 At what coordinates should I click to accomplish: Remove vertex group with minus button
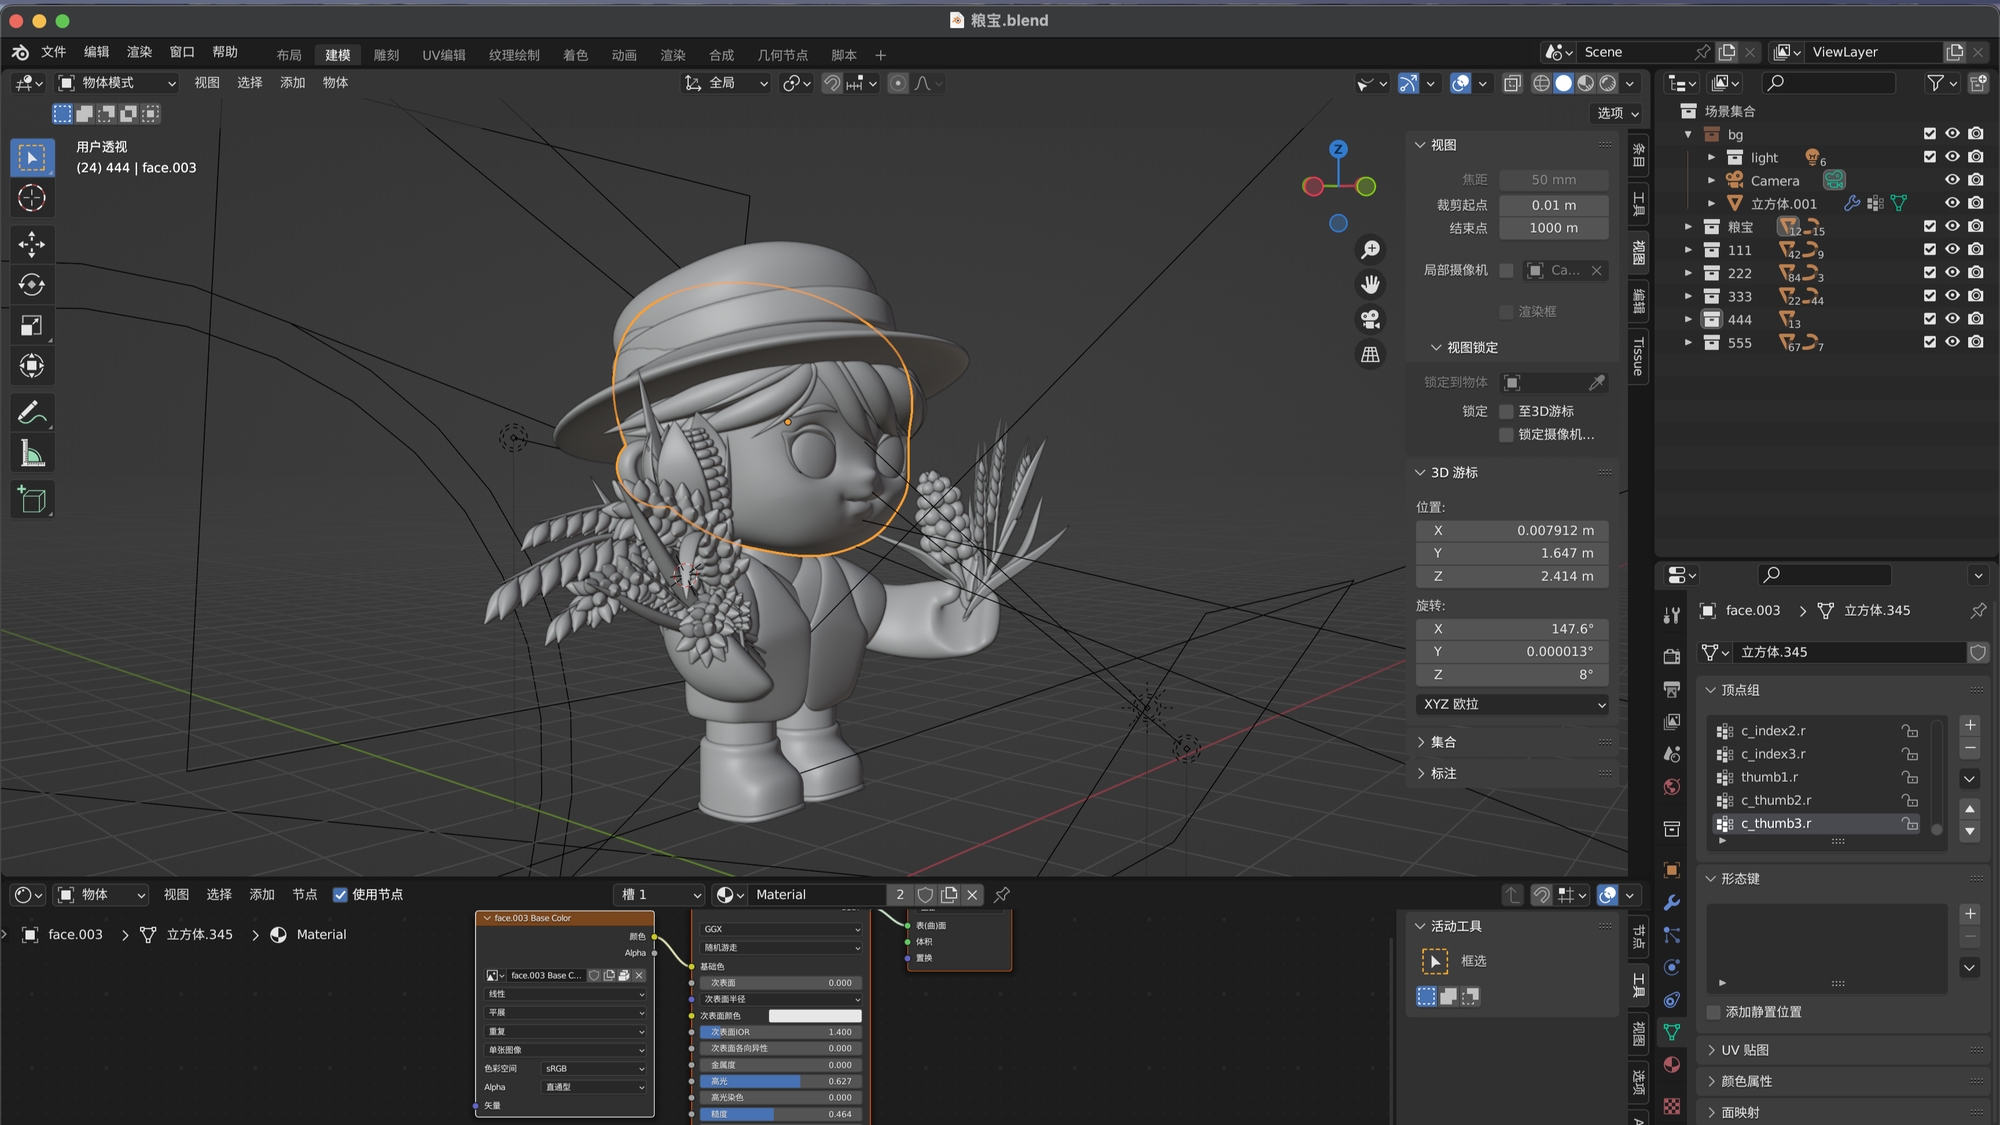[x=1970, y=748]
